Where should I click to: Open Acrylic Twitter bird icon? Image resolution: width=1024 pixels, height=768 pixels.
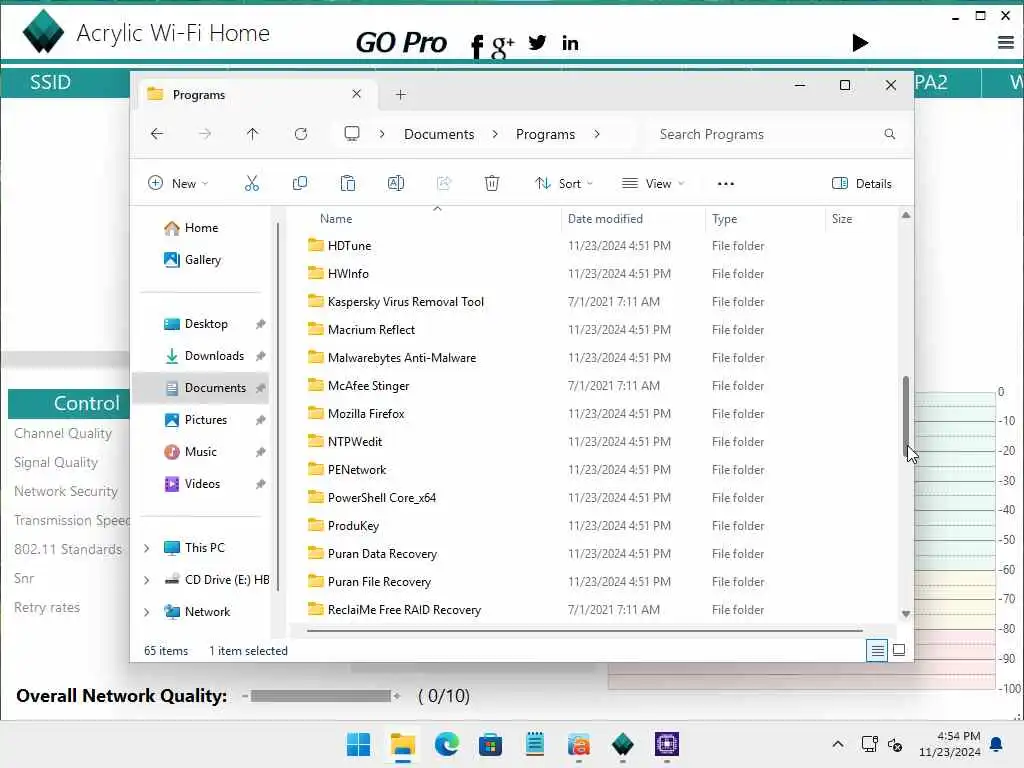click(x=537, y=43)
